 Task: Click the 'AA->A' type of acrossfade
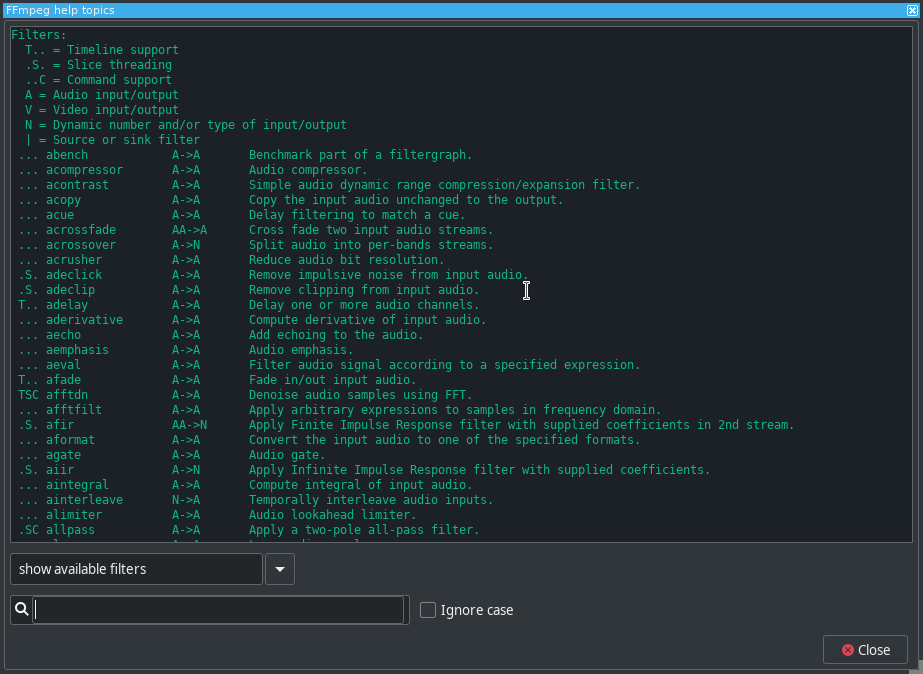pyautogui.click(x=190, y=230)
